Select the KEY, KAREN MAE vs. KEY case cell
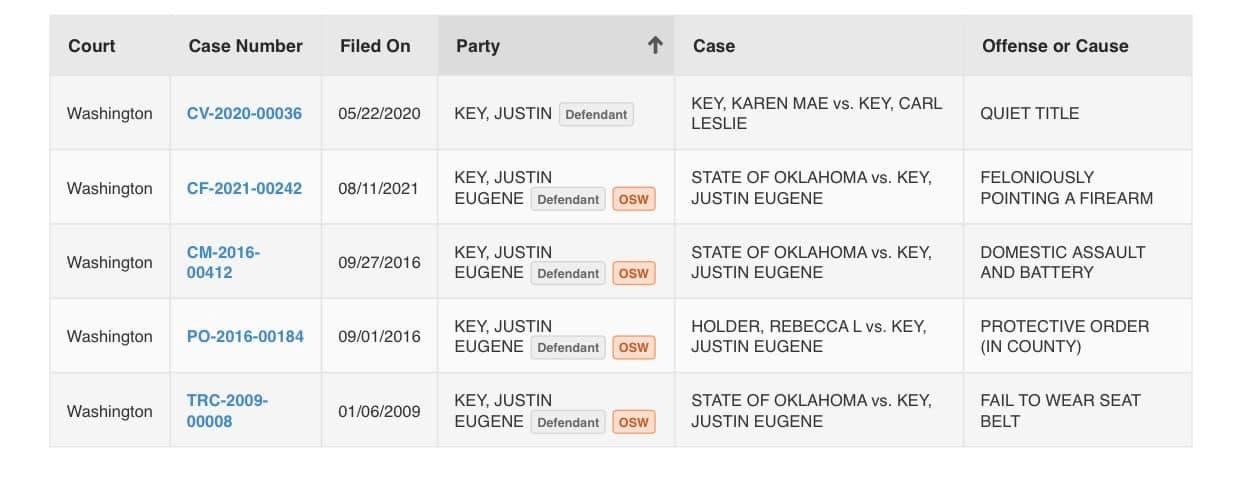The width and height of the screenshot is (1242, 489). pos(819,113)
